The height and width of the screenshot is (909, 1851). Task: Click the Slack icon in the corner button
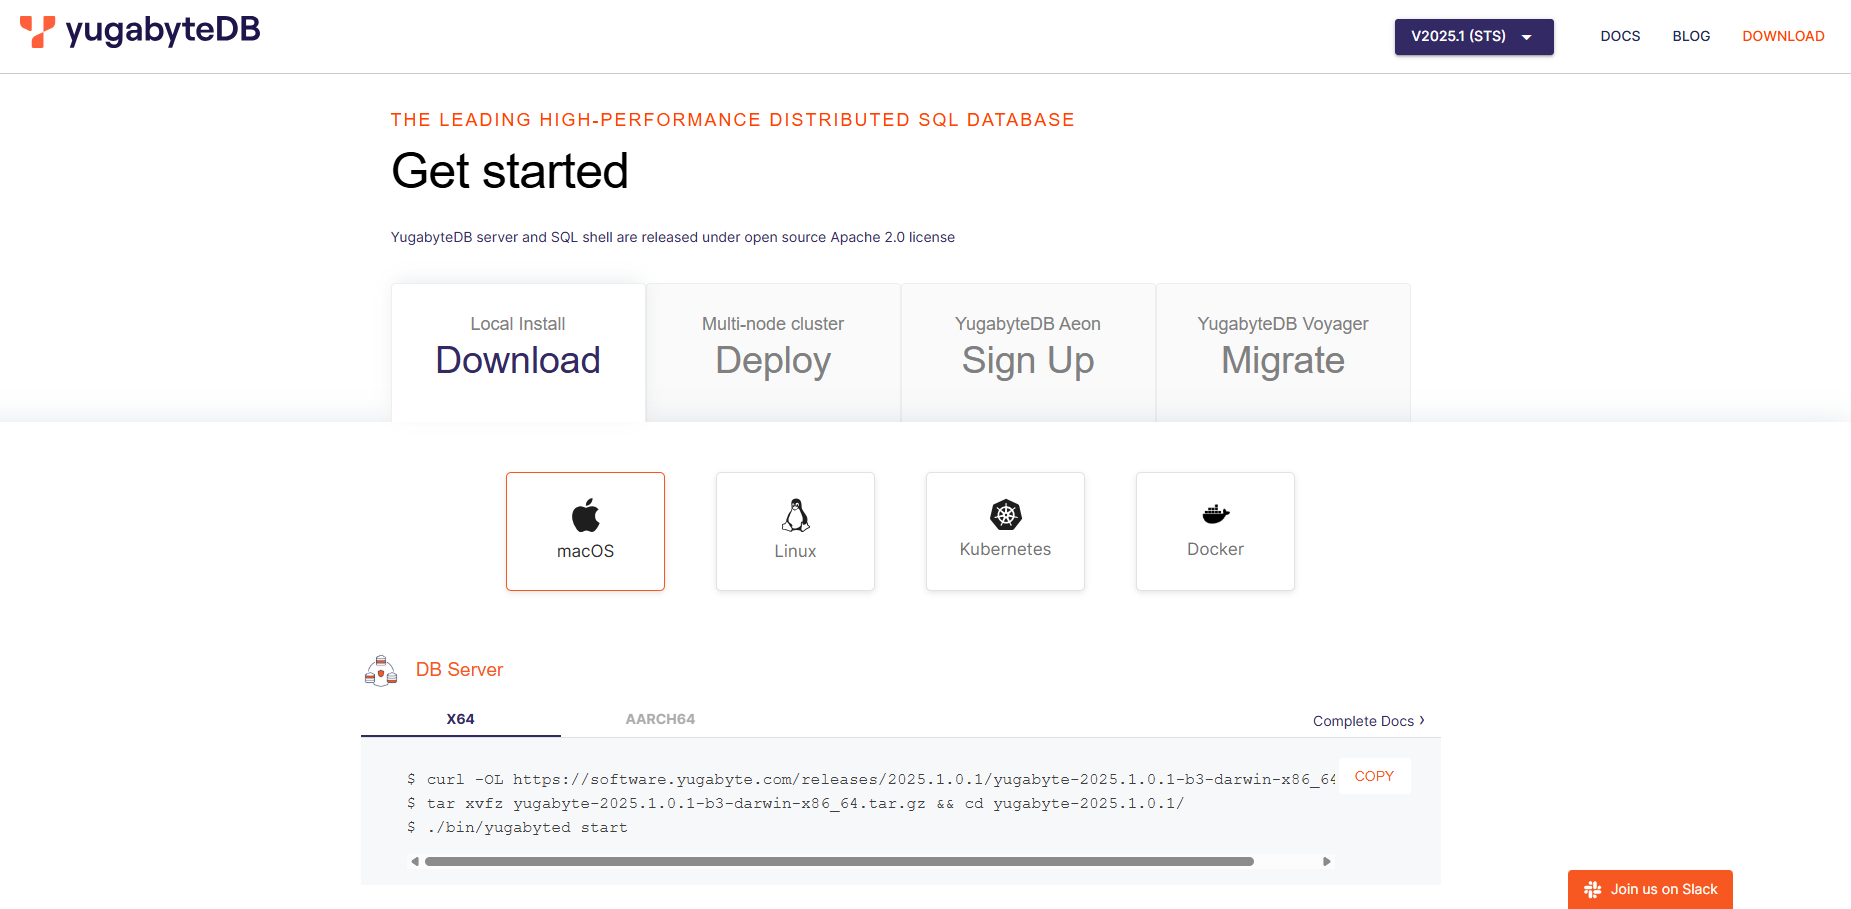[1592, 889]
